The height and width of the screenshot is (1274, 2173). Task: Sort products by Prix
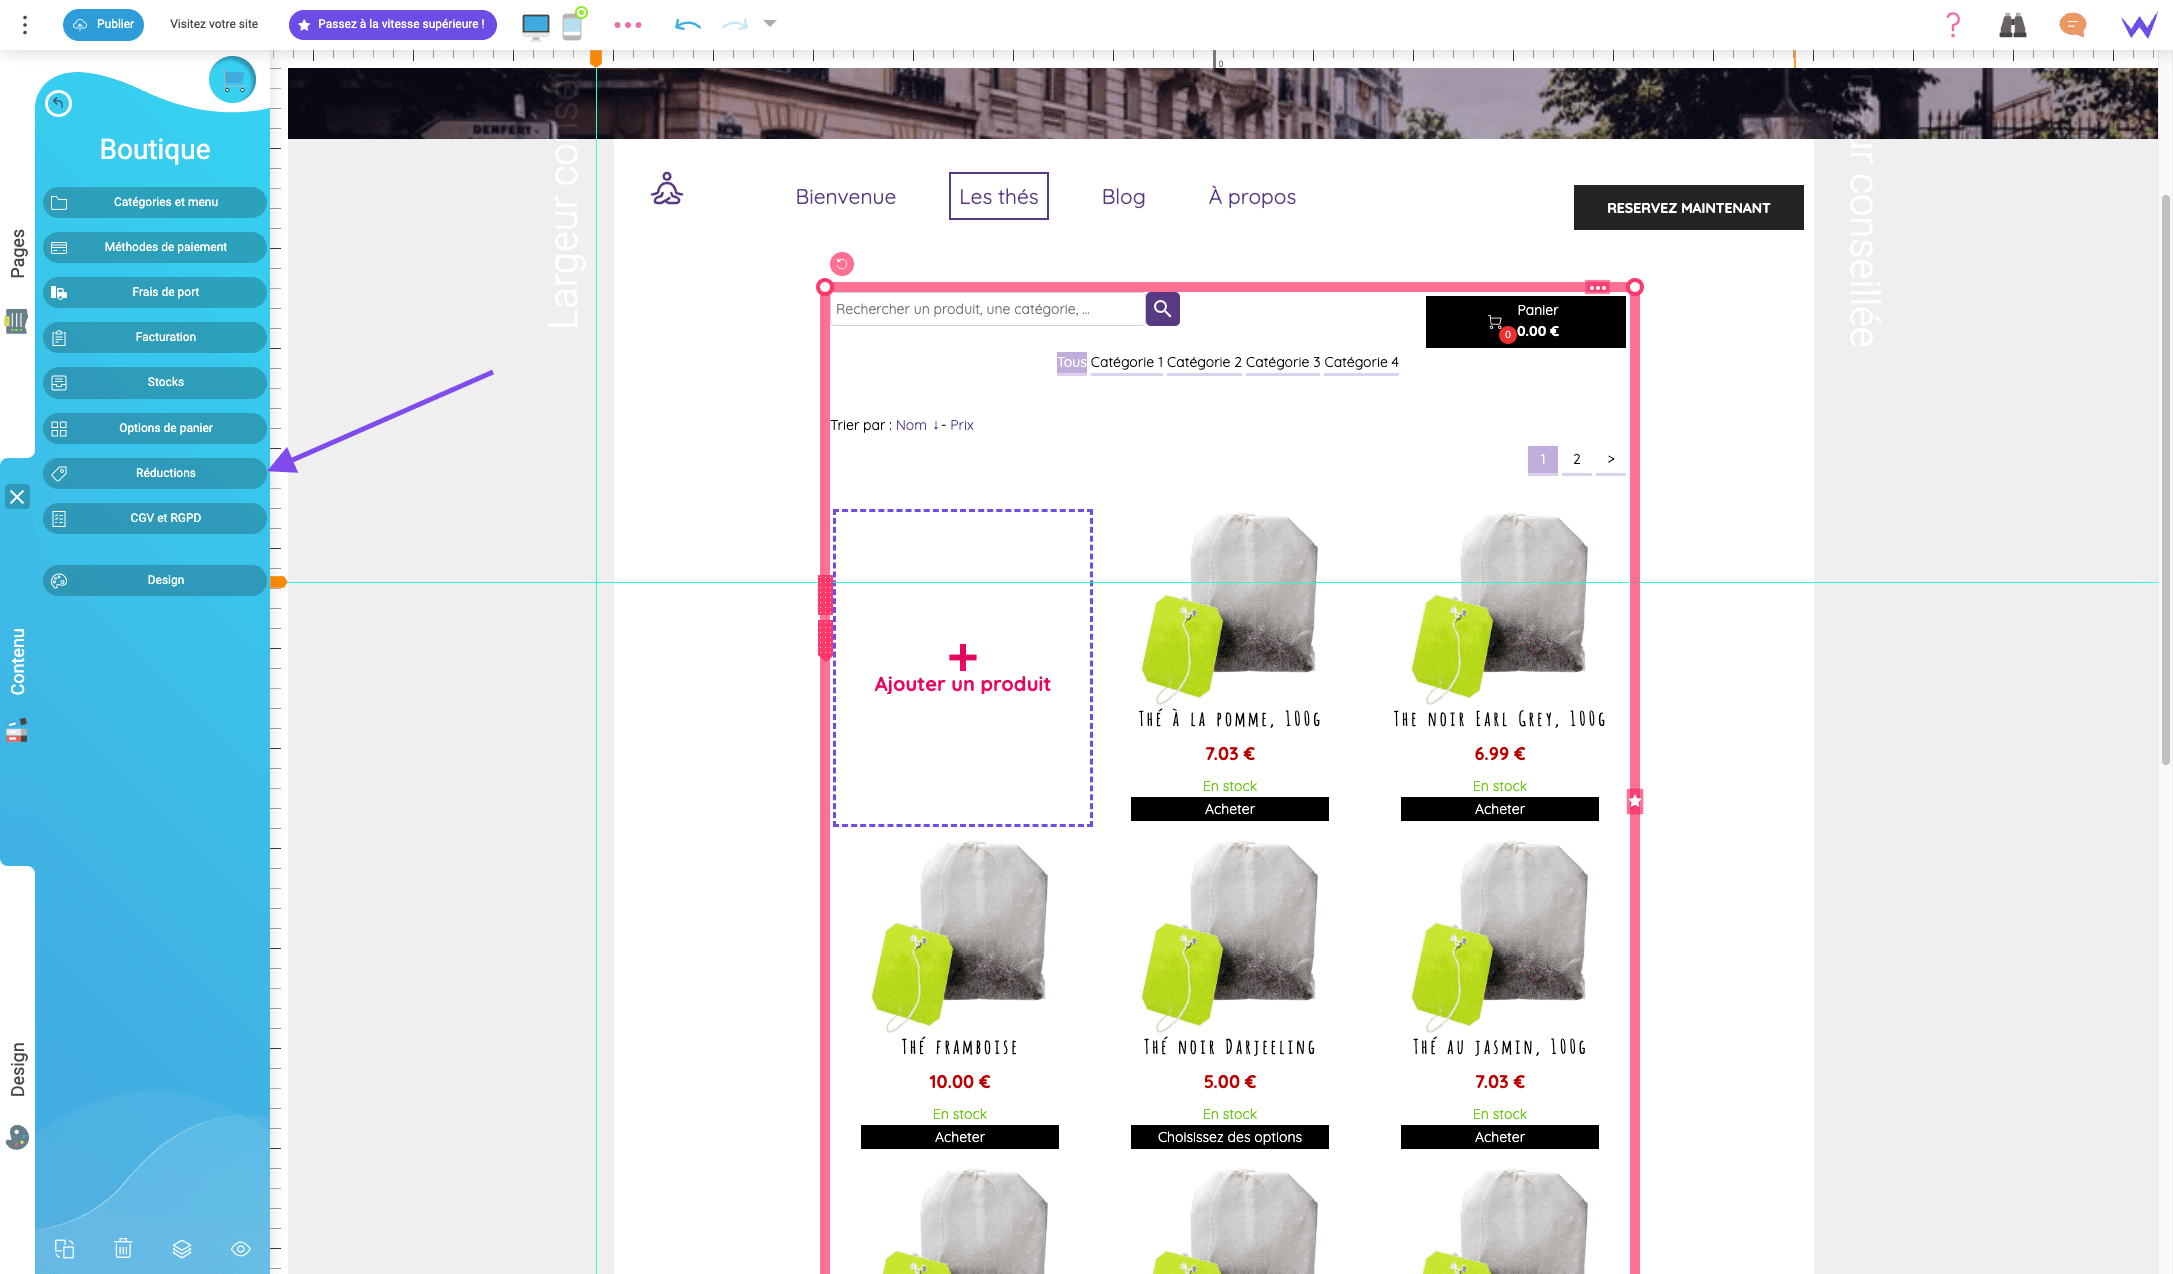coord(962,425)
